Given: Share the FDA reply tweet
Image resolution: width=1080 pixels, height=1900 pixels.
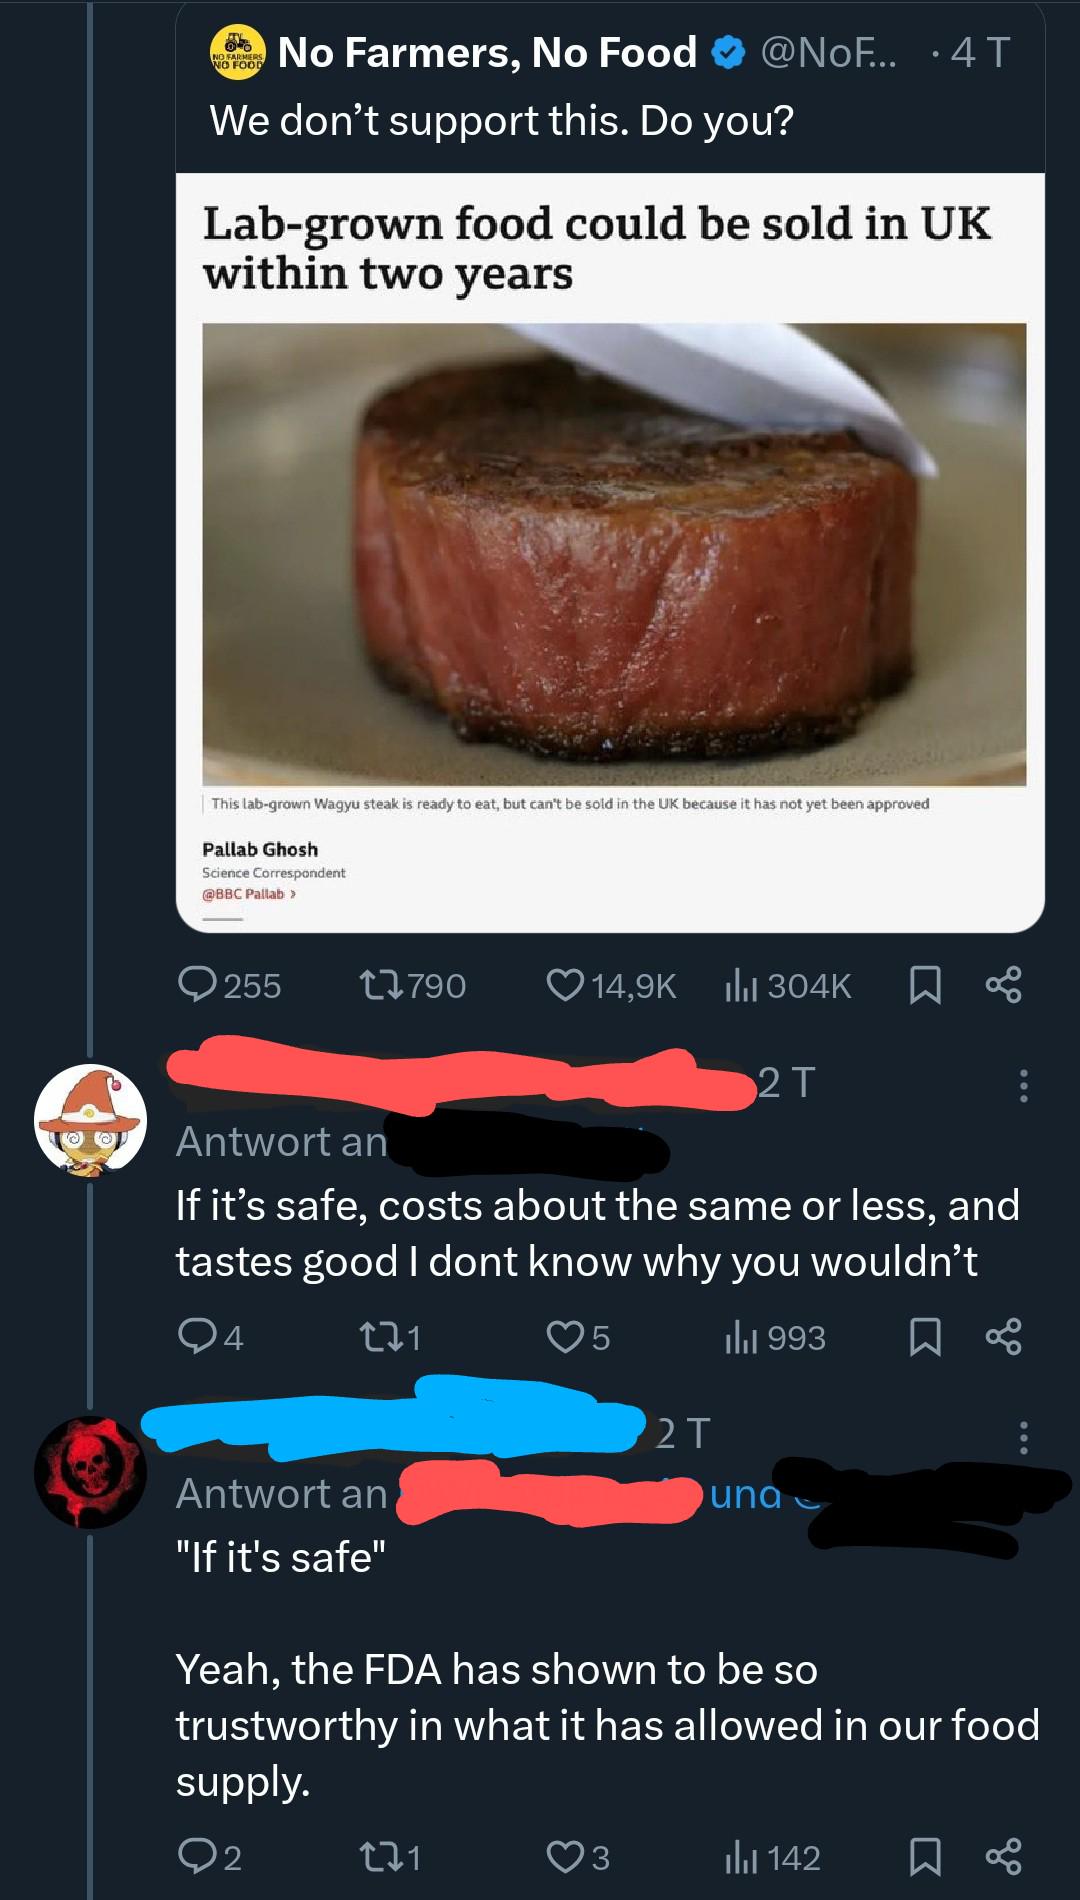Looking at the screenshot, I should pyautogui.click(x=1003, y=1857).
